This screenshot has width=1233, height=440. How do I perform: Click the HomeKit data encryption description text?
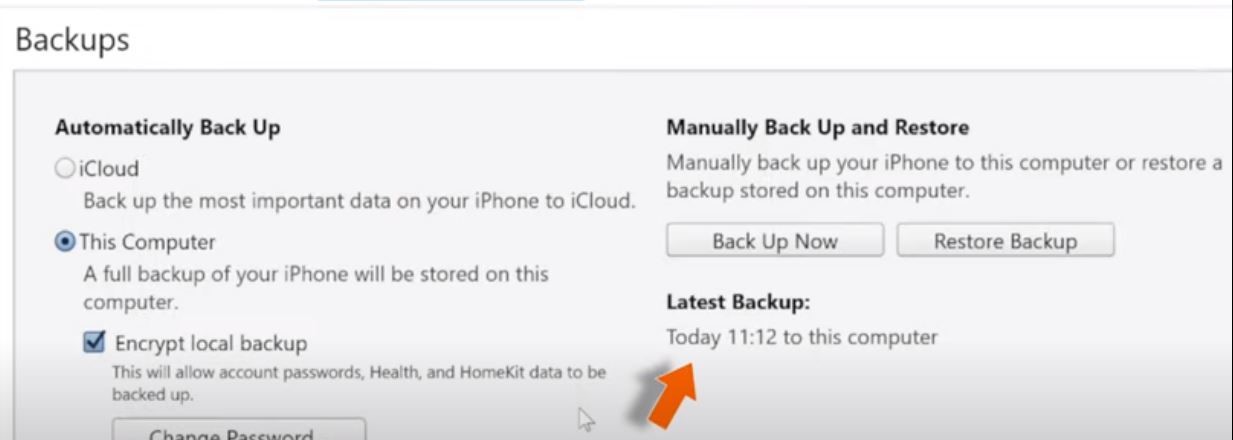point(359,383)
